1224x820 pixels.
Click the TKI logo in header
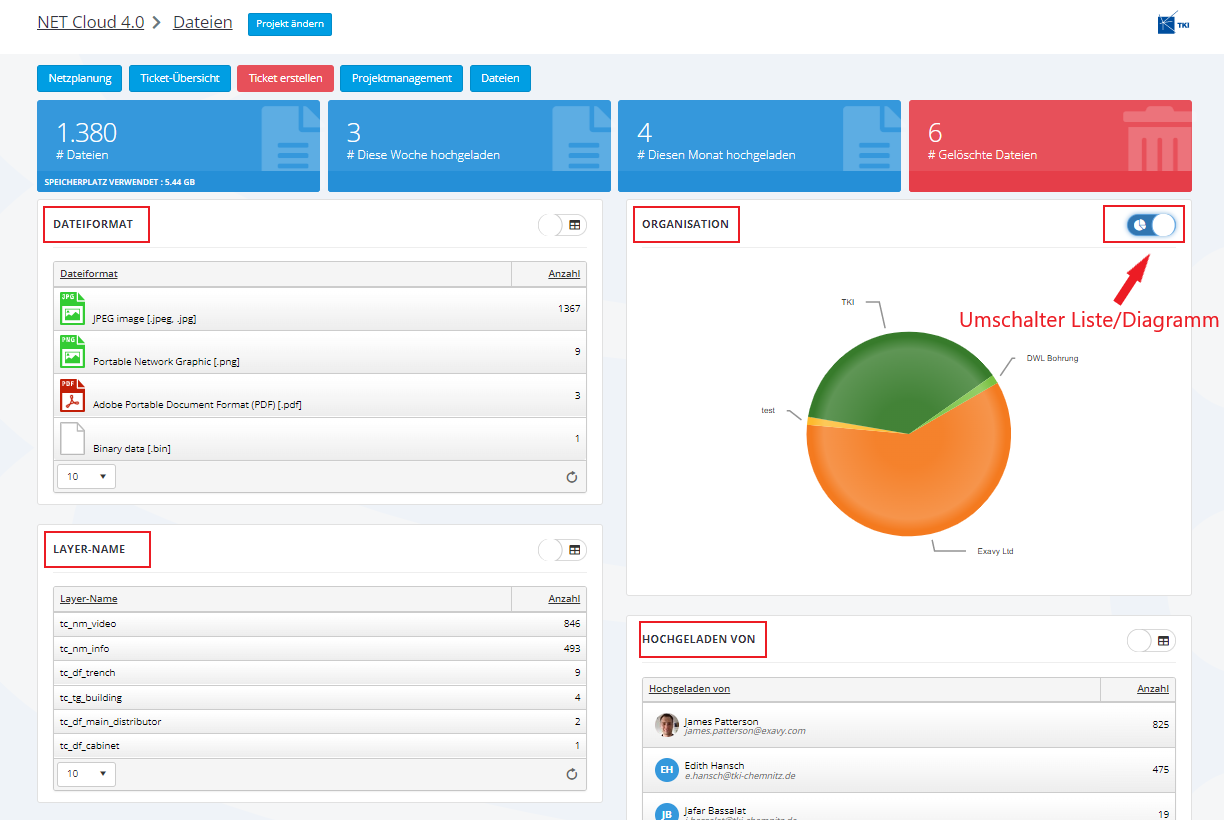click(1173, 23)
